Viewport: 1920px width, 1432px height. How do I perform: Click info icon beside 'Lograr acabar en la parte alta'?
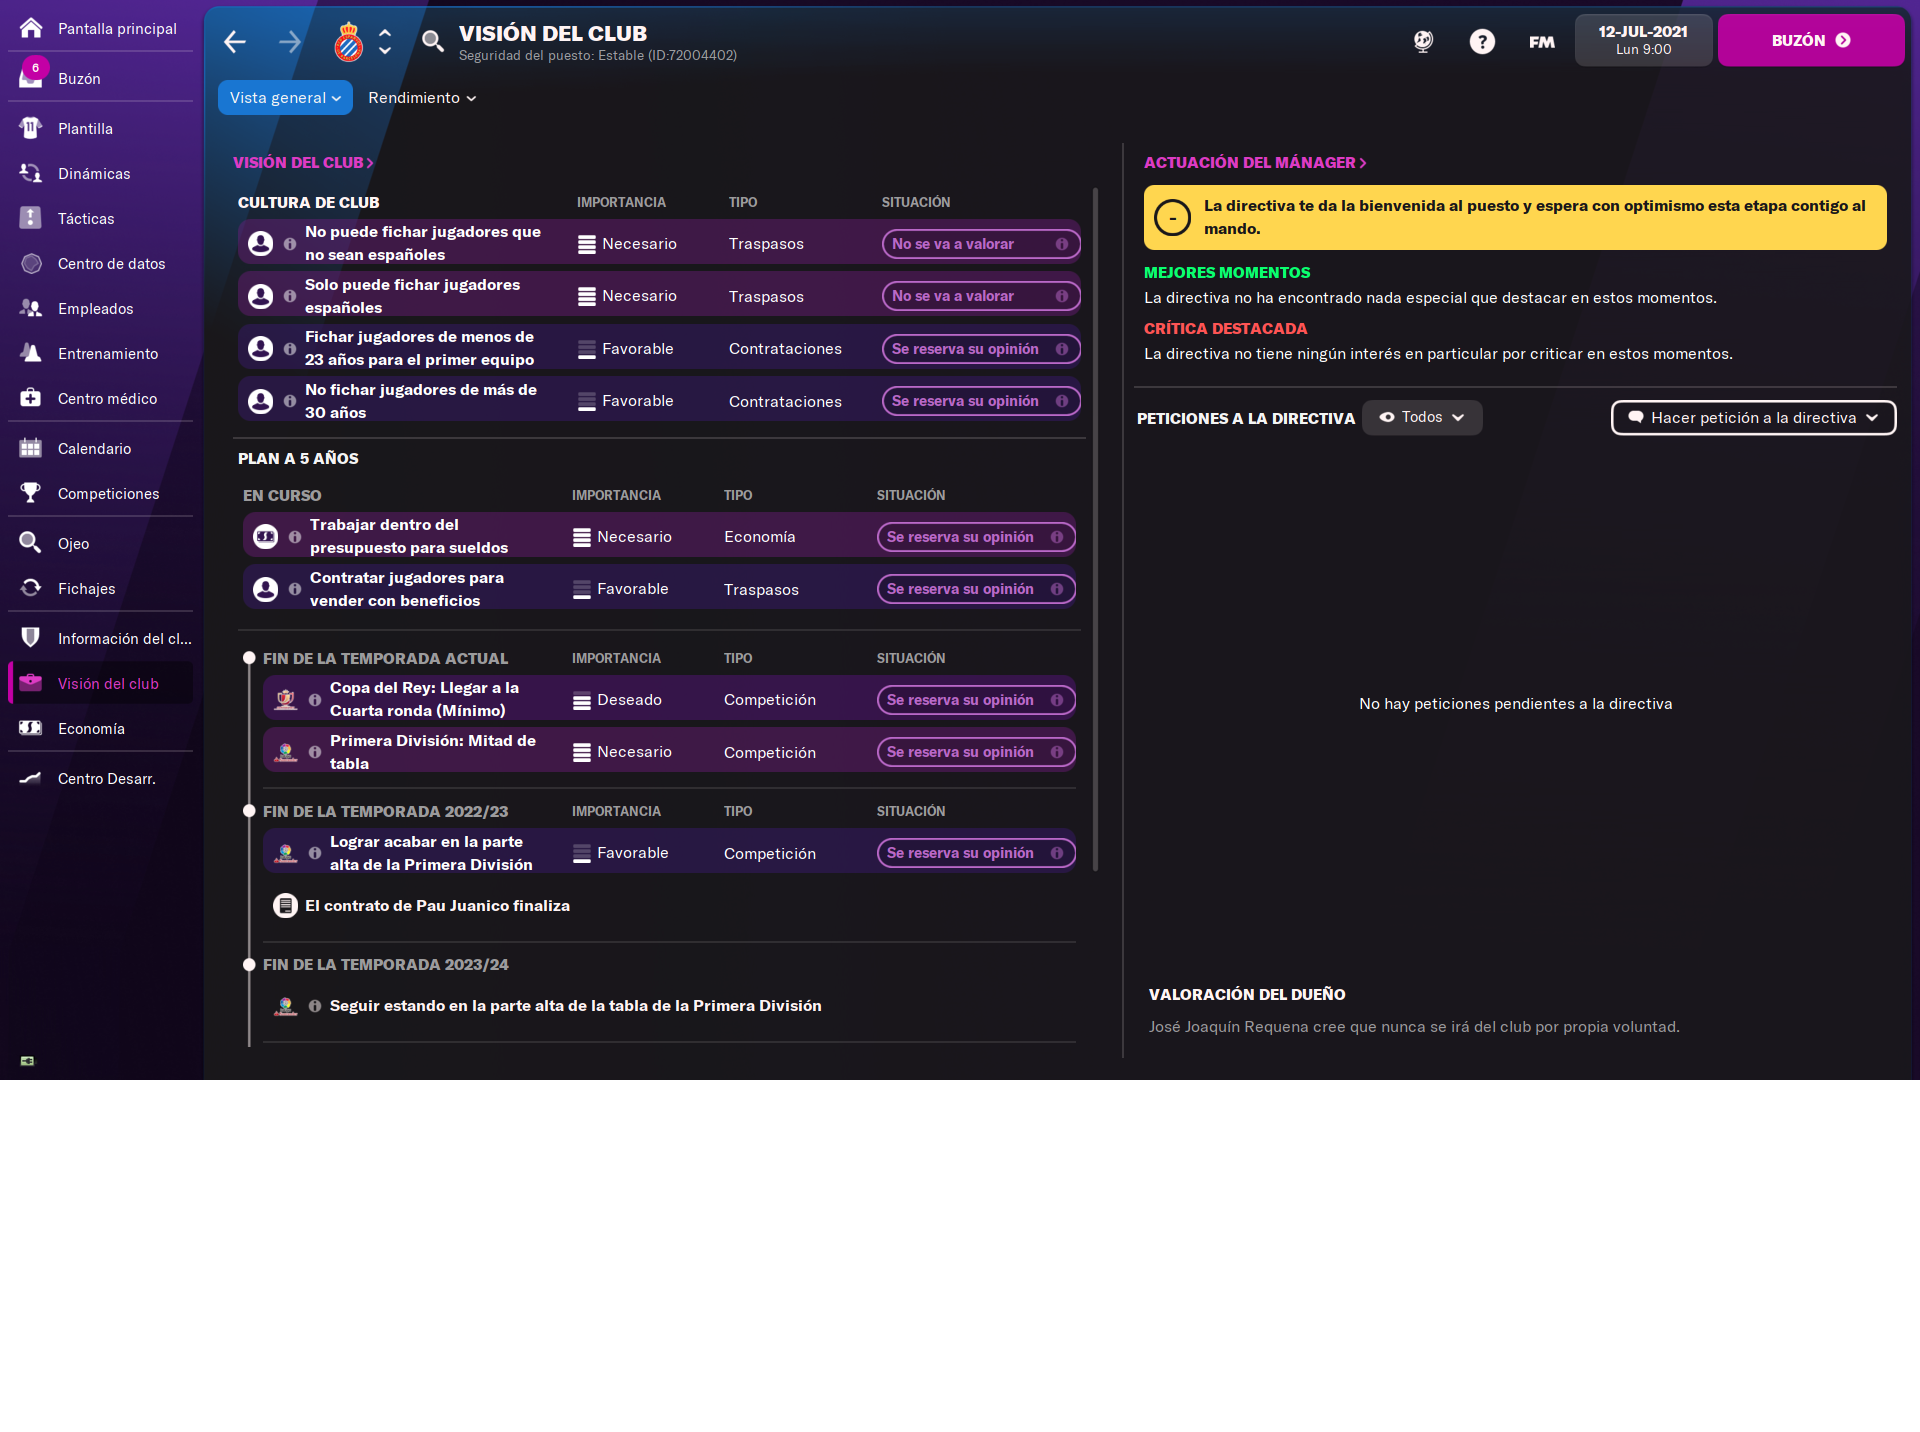point(315,853)
